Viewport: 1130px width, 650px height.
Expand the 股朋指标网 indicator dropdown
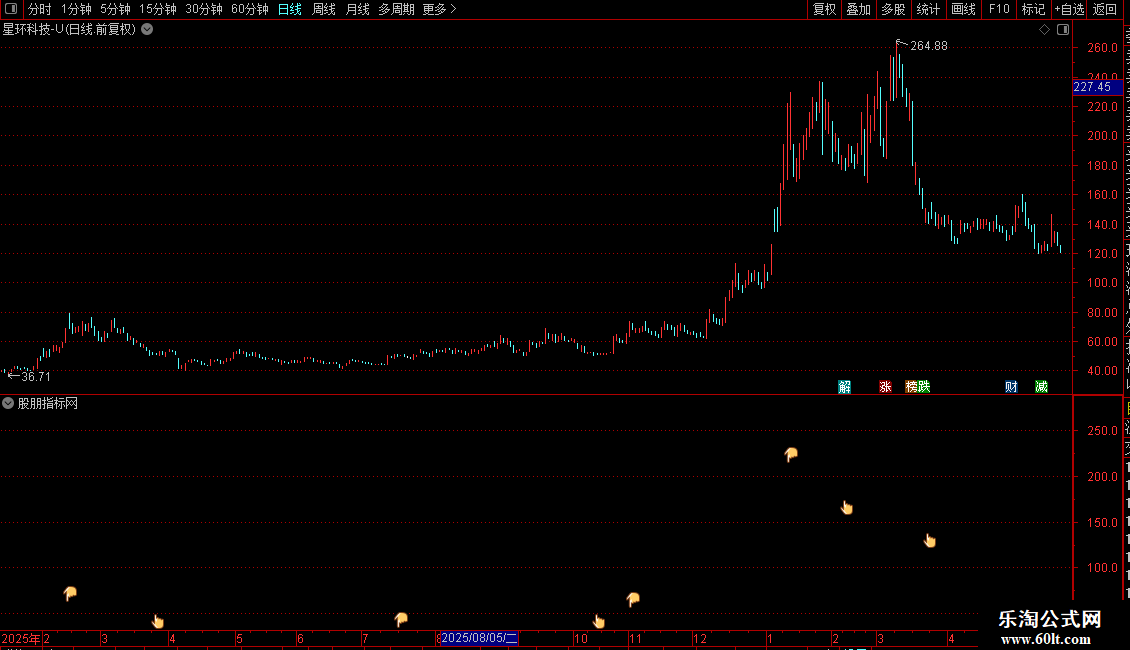(x=8, y=404)
